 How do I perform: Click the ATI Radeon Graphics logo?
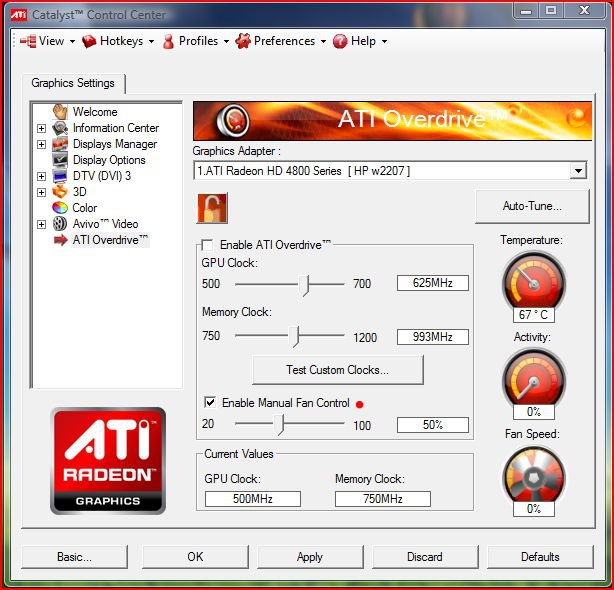pyautogui.click(x=108, y=461)
